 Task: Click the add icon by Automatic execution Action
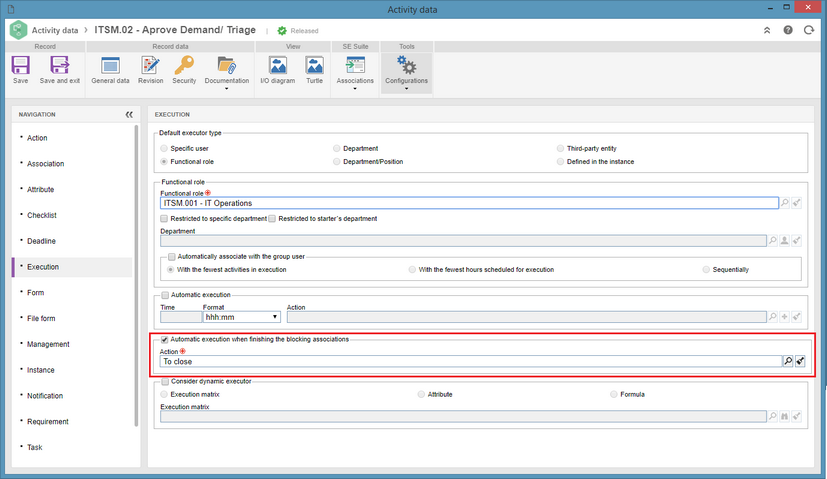[785, 317]
